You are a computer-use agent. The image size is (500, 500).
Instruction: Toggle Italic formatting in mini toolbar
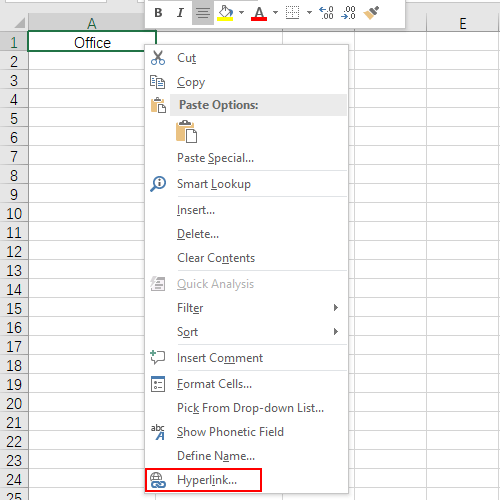[x=180, y=13]
